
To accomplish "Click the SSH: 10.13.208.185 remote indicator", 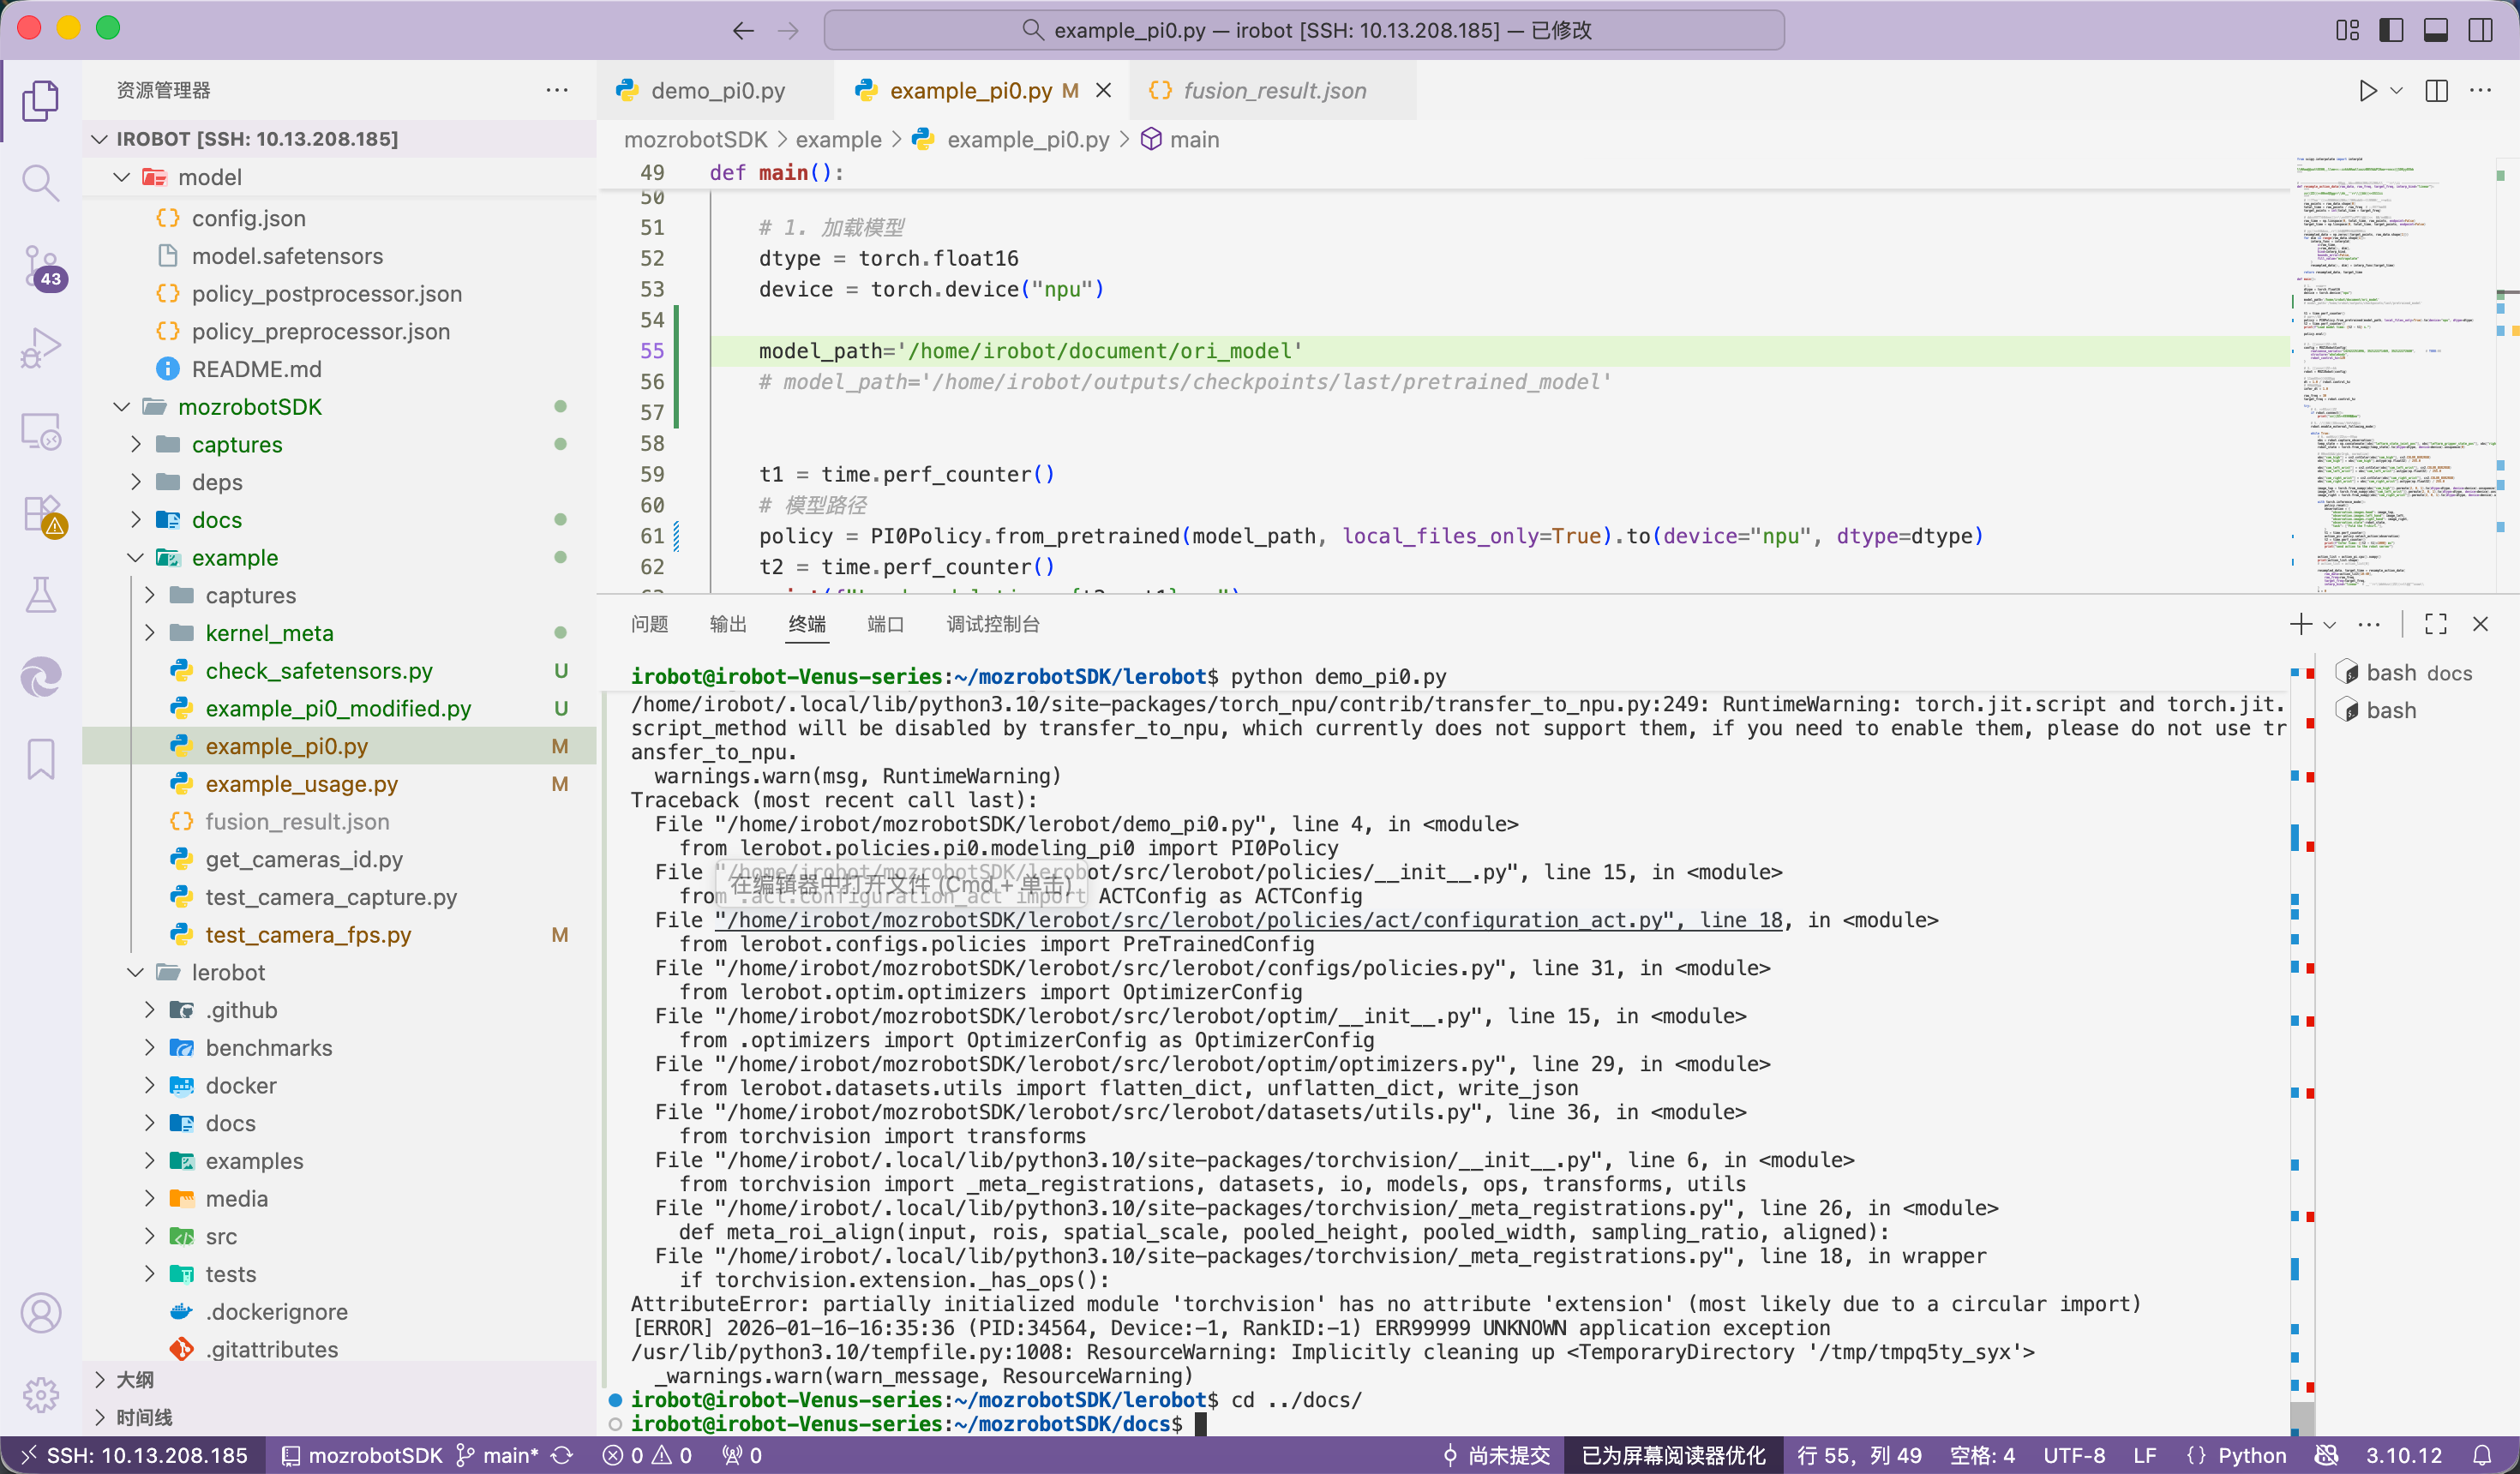I will (134, 1455).
